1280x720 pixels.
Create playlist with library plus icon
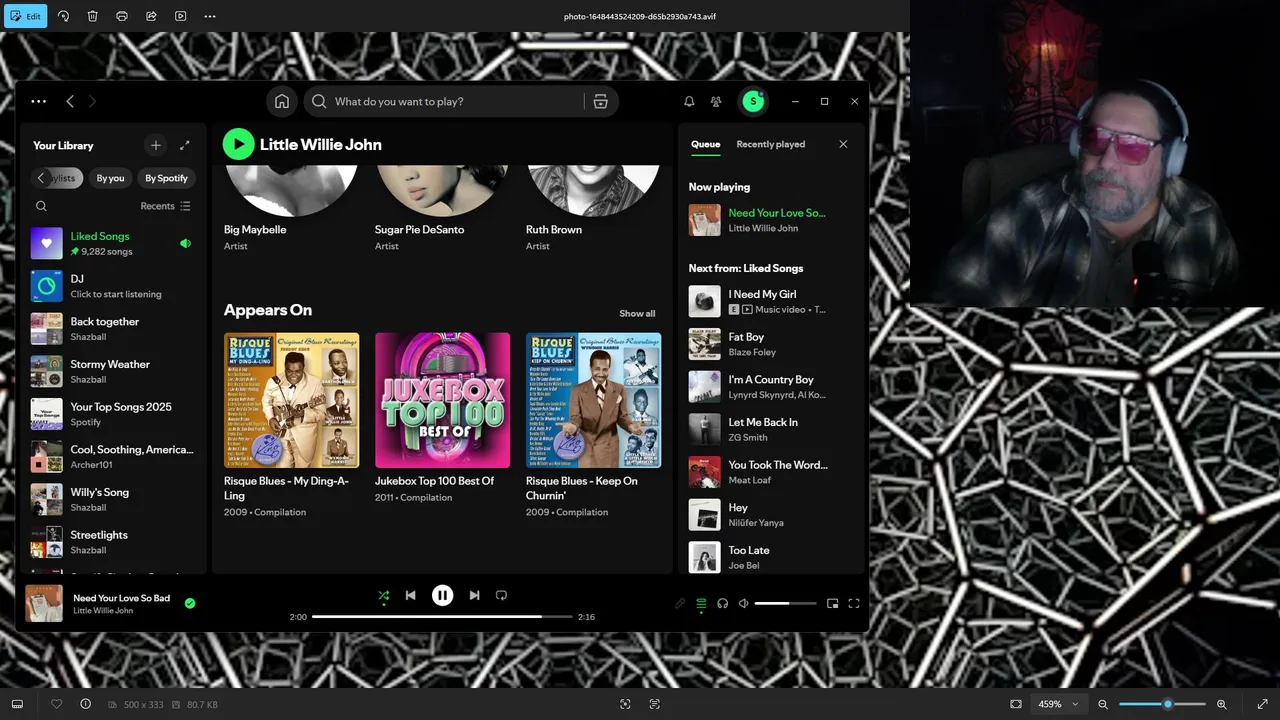click(x=155, y=145)
